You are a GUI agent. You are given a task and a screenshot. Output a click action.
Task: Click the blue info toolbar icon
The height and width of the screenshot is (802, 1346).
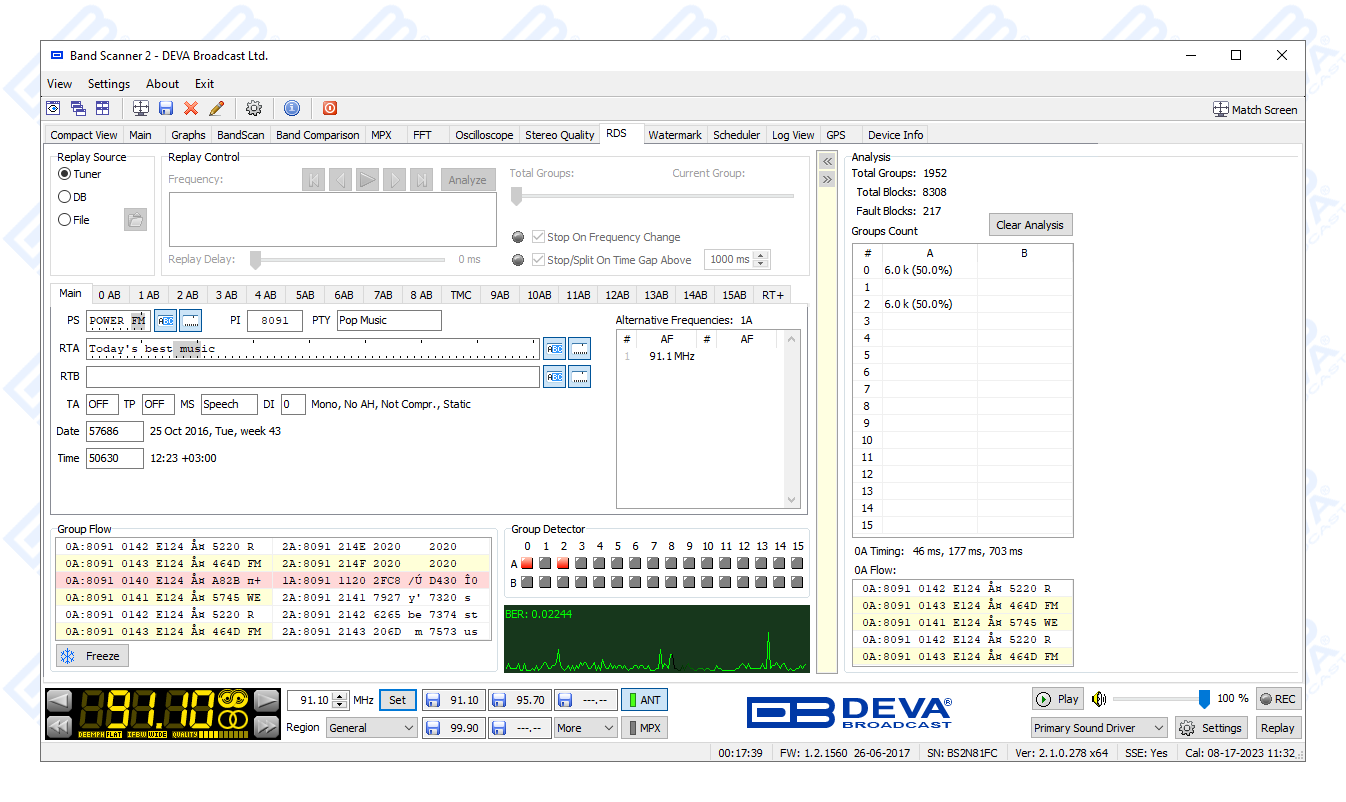coord(292,108)
